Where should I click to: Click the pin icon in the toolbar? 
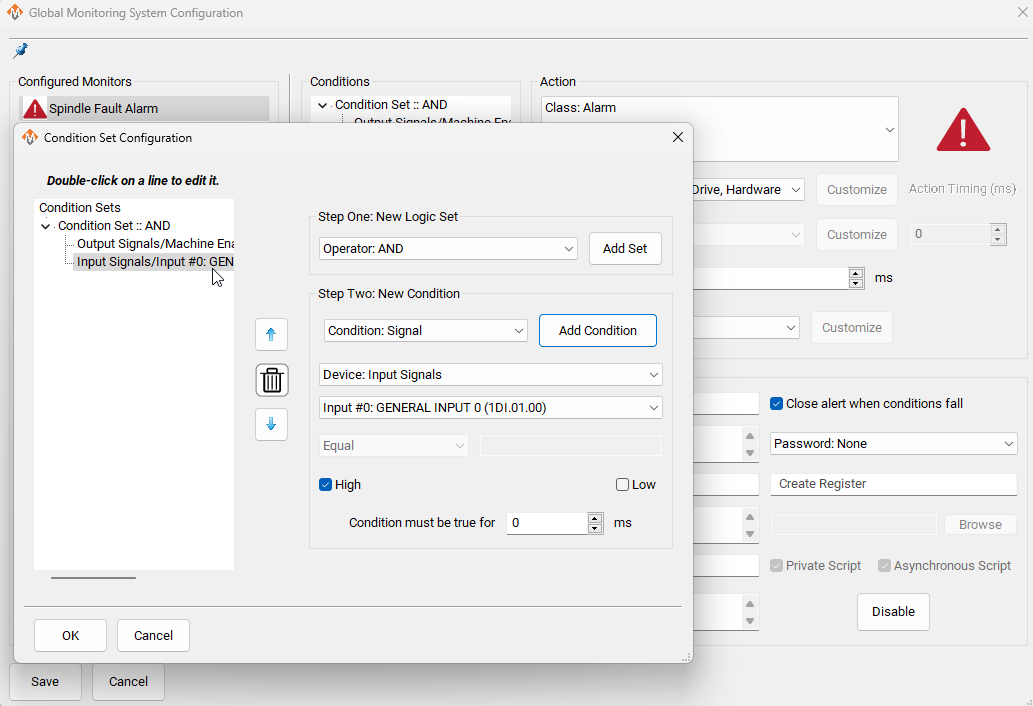pyautogui.click(x=20, y=51)
